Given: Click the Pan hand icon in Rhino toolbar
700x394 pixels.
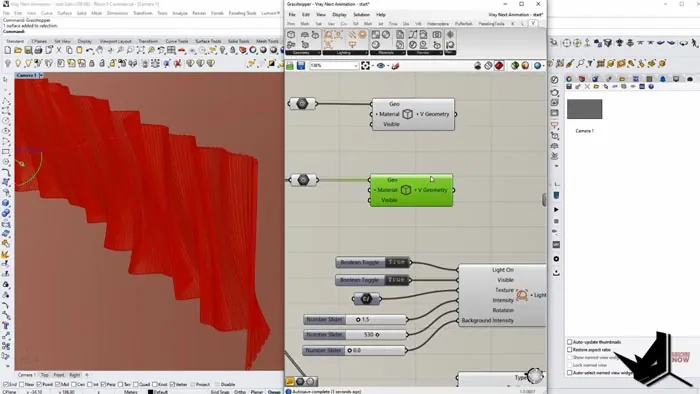Looking at the screenshot, I should coord(100,50).
